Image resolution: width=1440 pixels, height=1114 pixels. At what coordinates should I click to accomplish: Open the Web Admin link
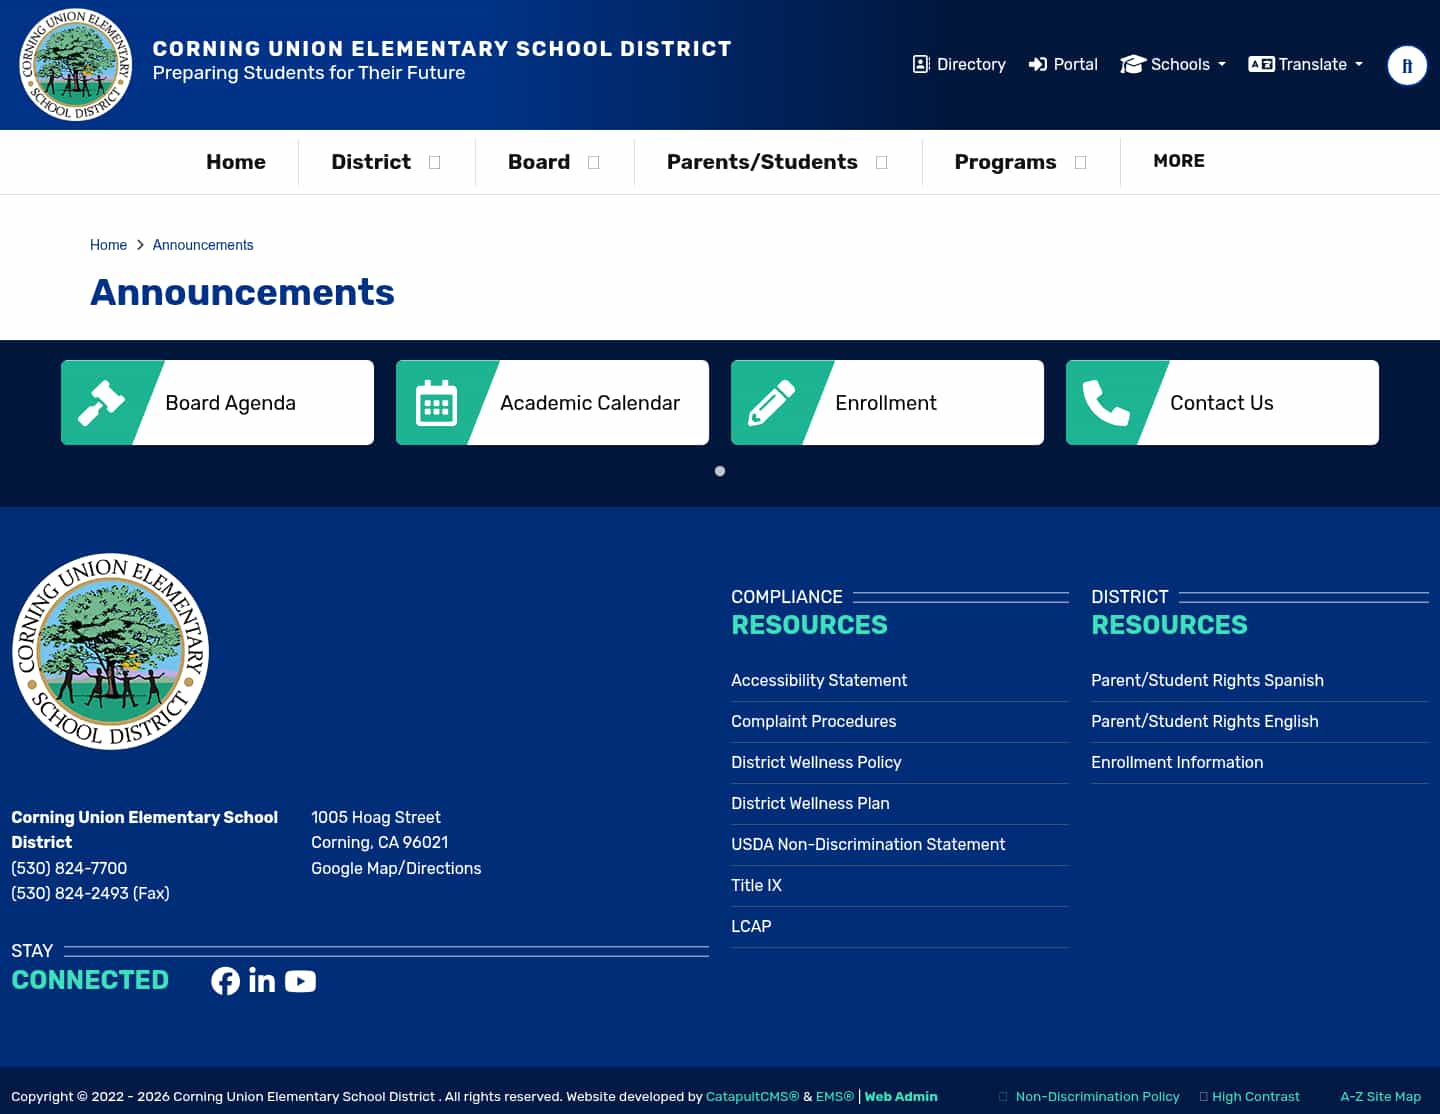[901, 1096]
